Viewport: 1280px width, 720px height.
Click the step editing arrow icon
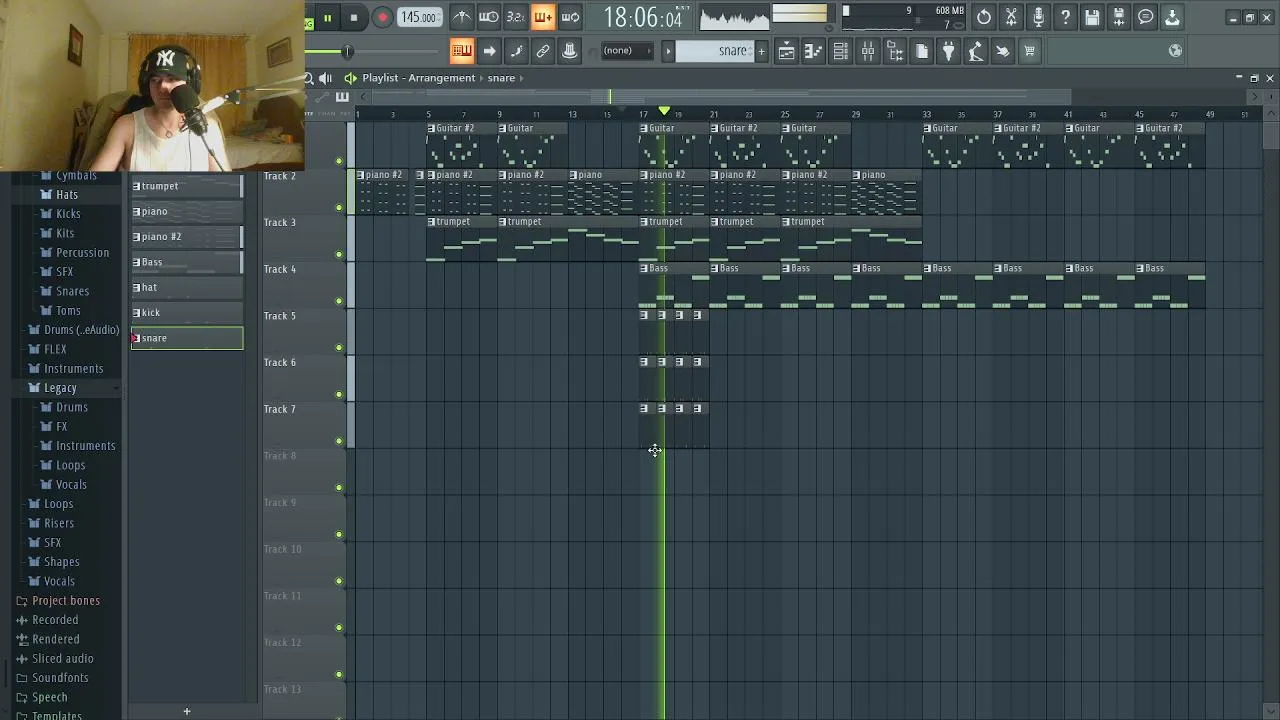tap(489, 51)
